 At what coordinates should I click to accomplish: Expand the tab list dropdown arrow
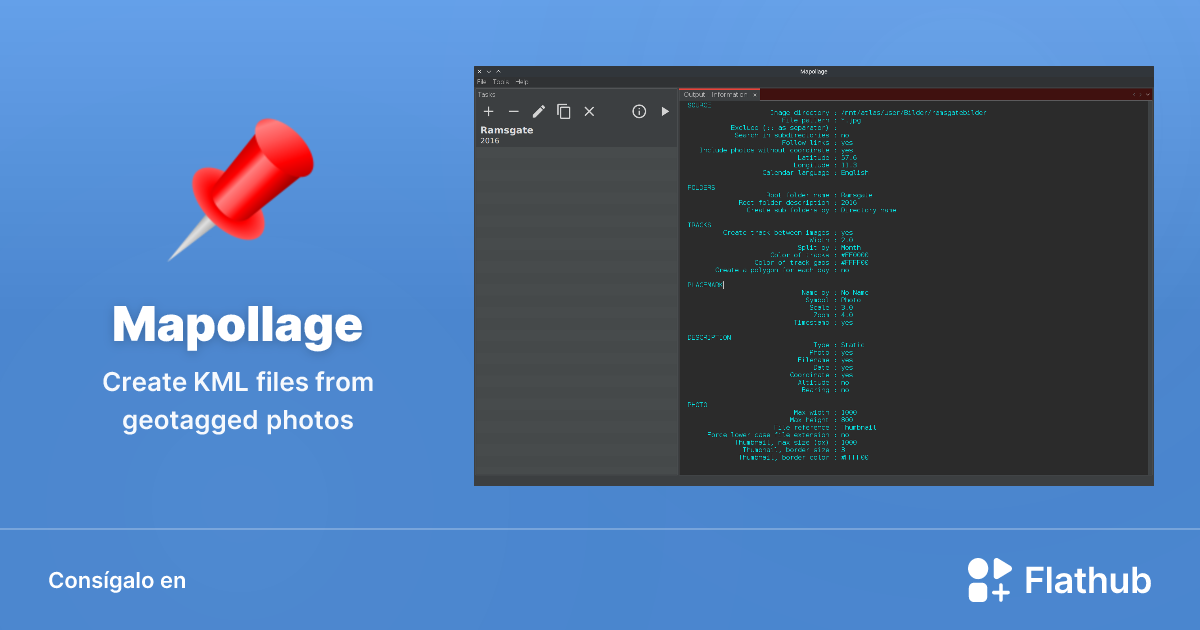coord(1148,94)
